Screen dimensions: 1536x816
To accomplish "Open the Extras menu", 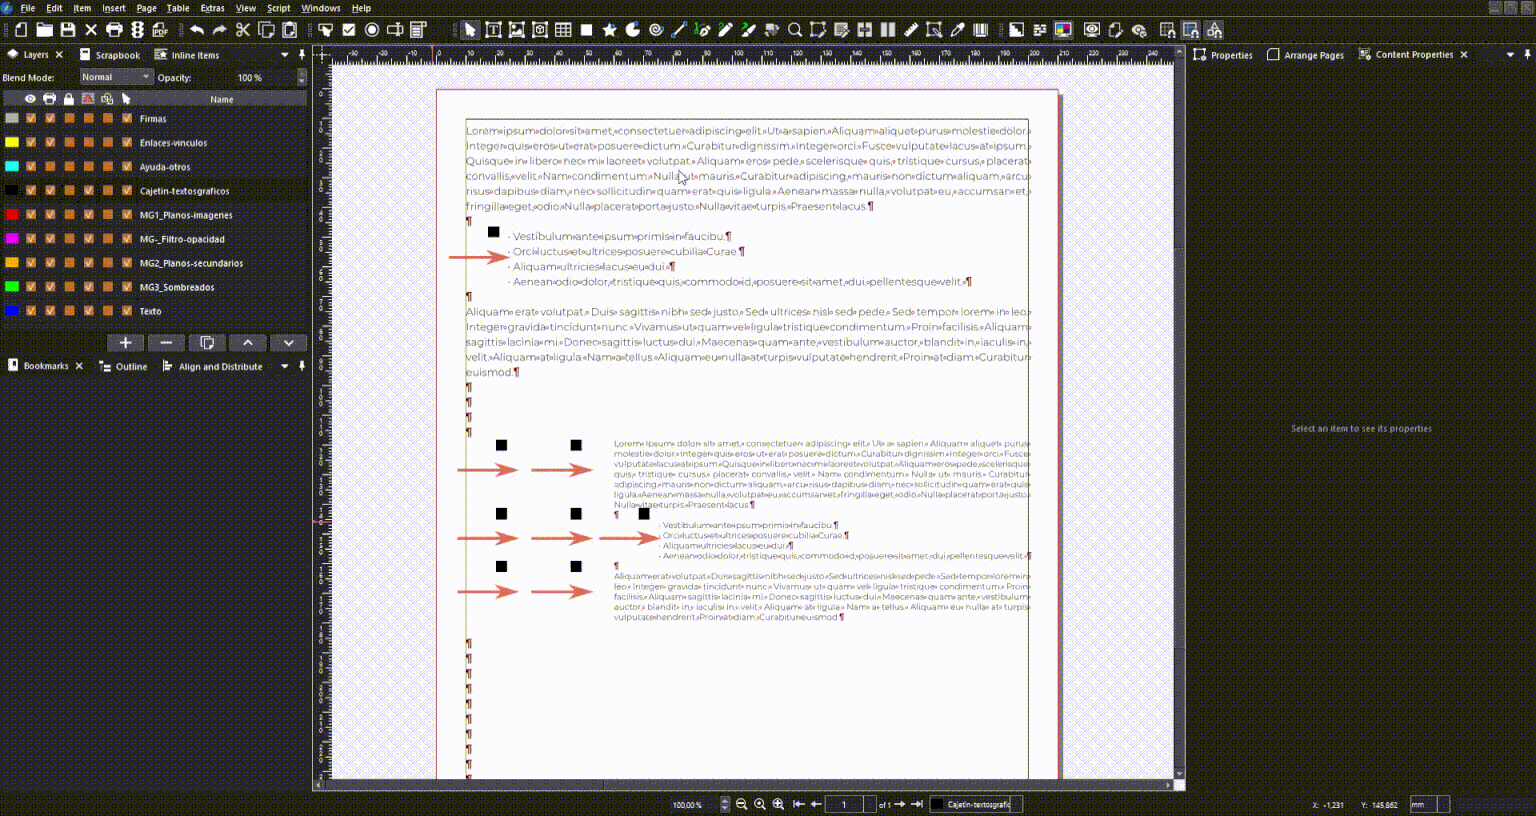I will pos(212,8).
